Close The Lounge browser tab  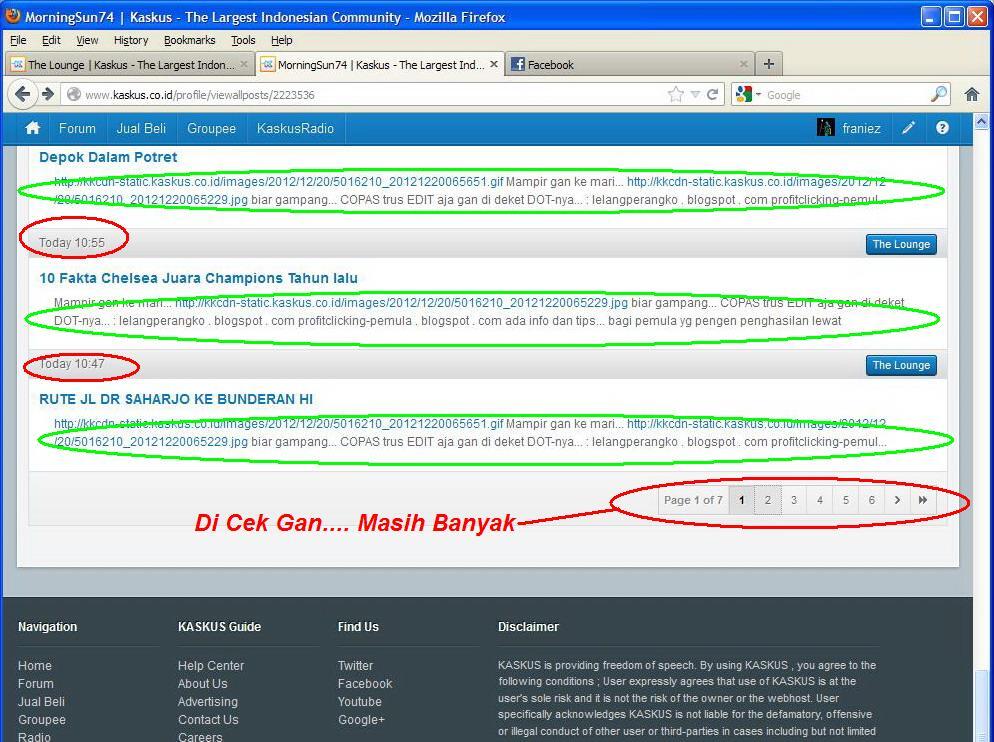[244, 64]
